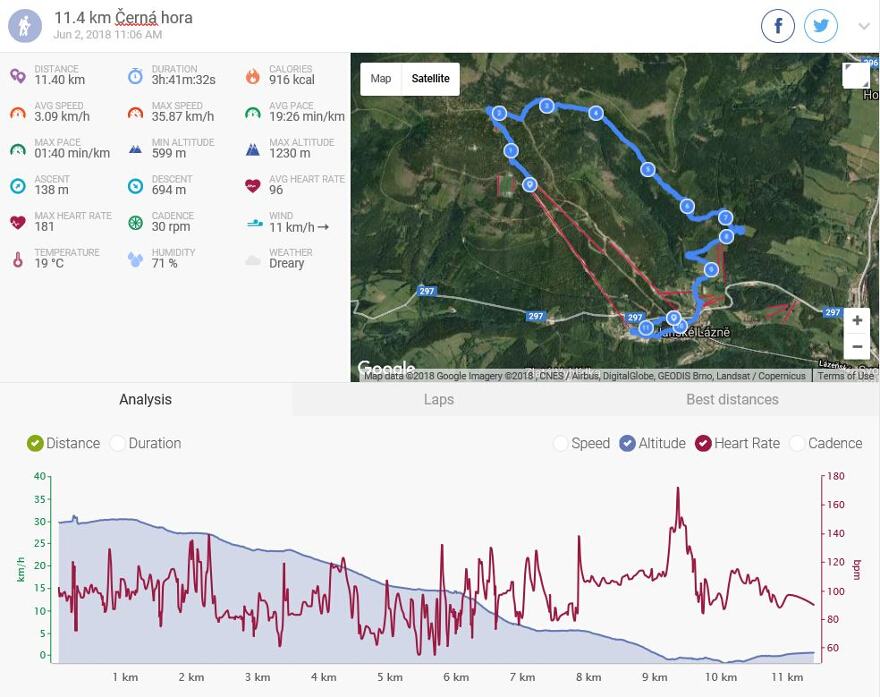Disable Heart Rate series on chart
Viewport: 880px width, 697px height.
[x=703, y=443]
